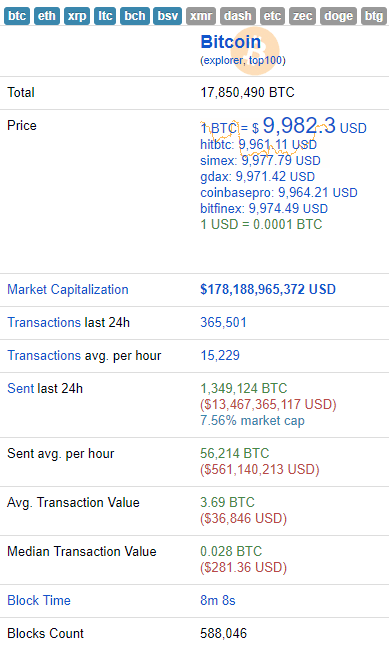This screenshot has height=646, width=389.
Task: Select the btc coin button
Action: pyautogui.click(x=17, y=16)
